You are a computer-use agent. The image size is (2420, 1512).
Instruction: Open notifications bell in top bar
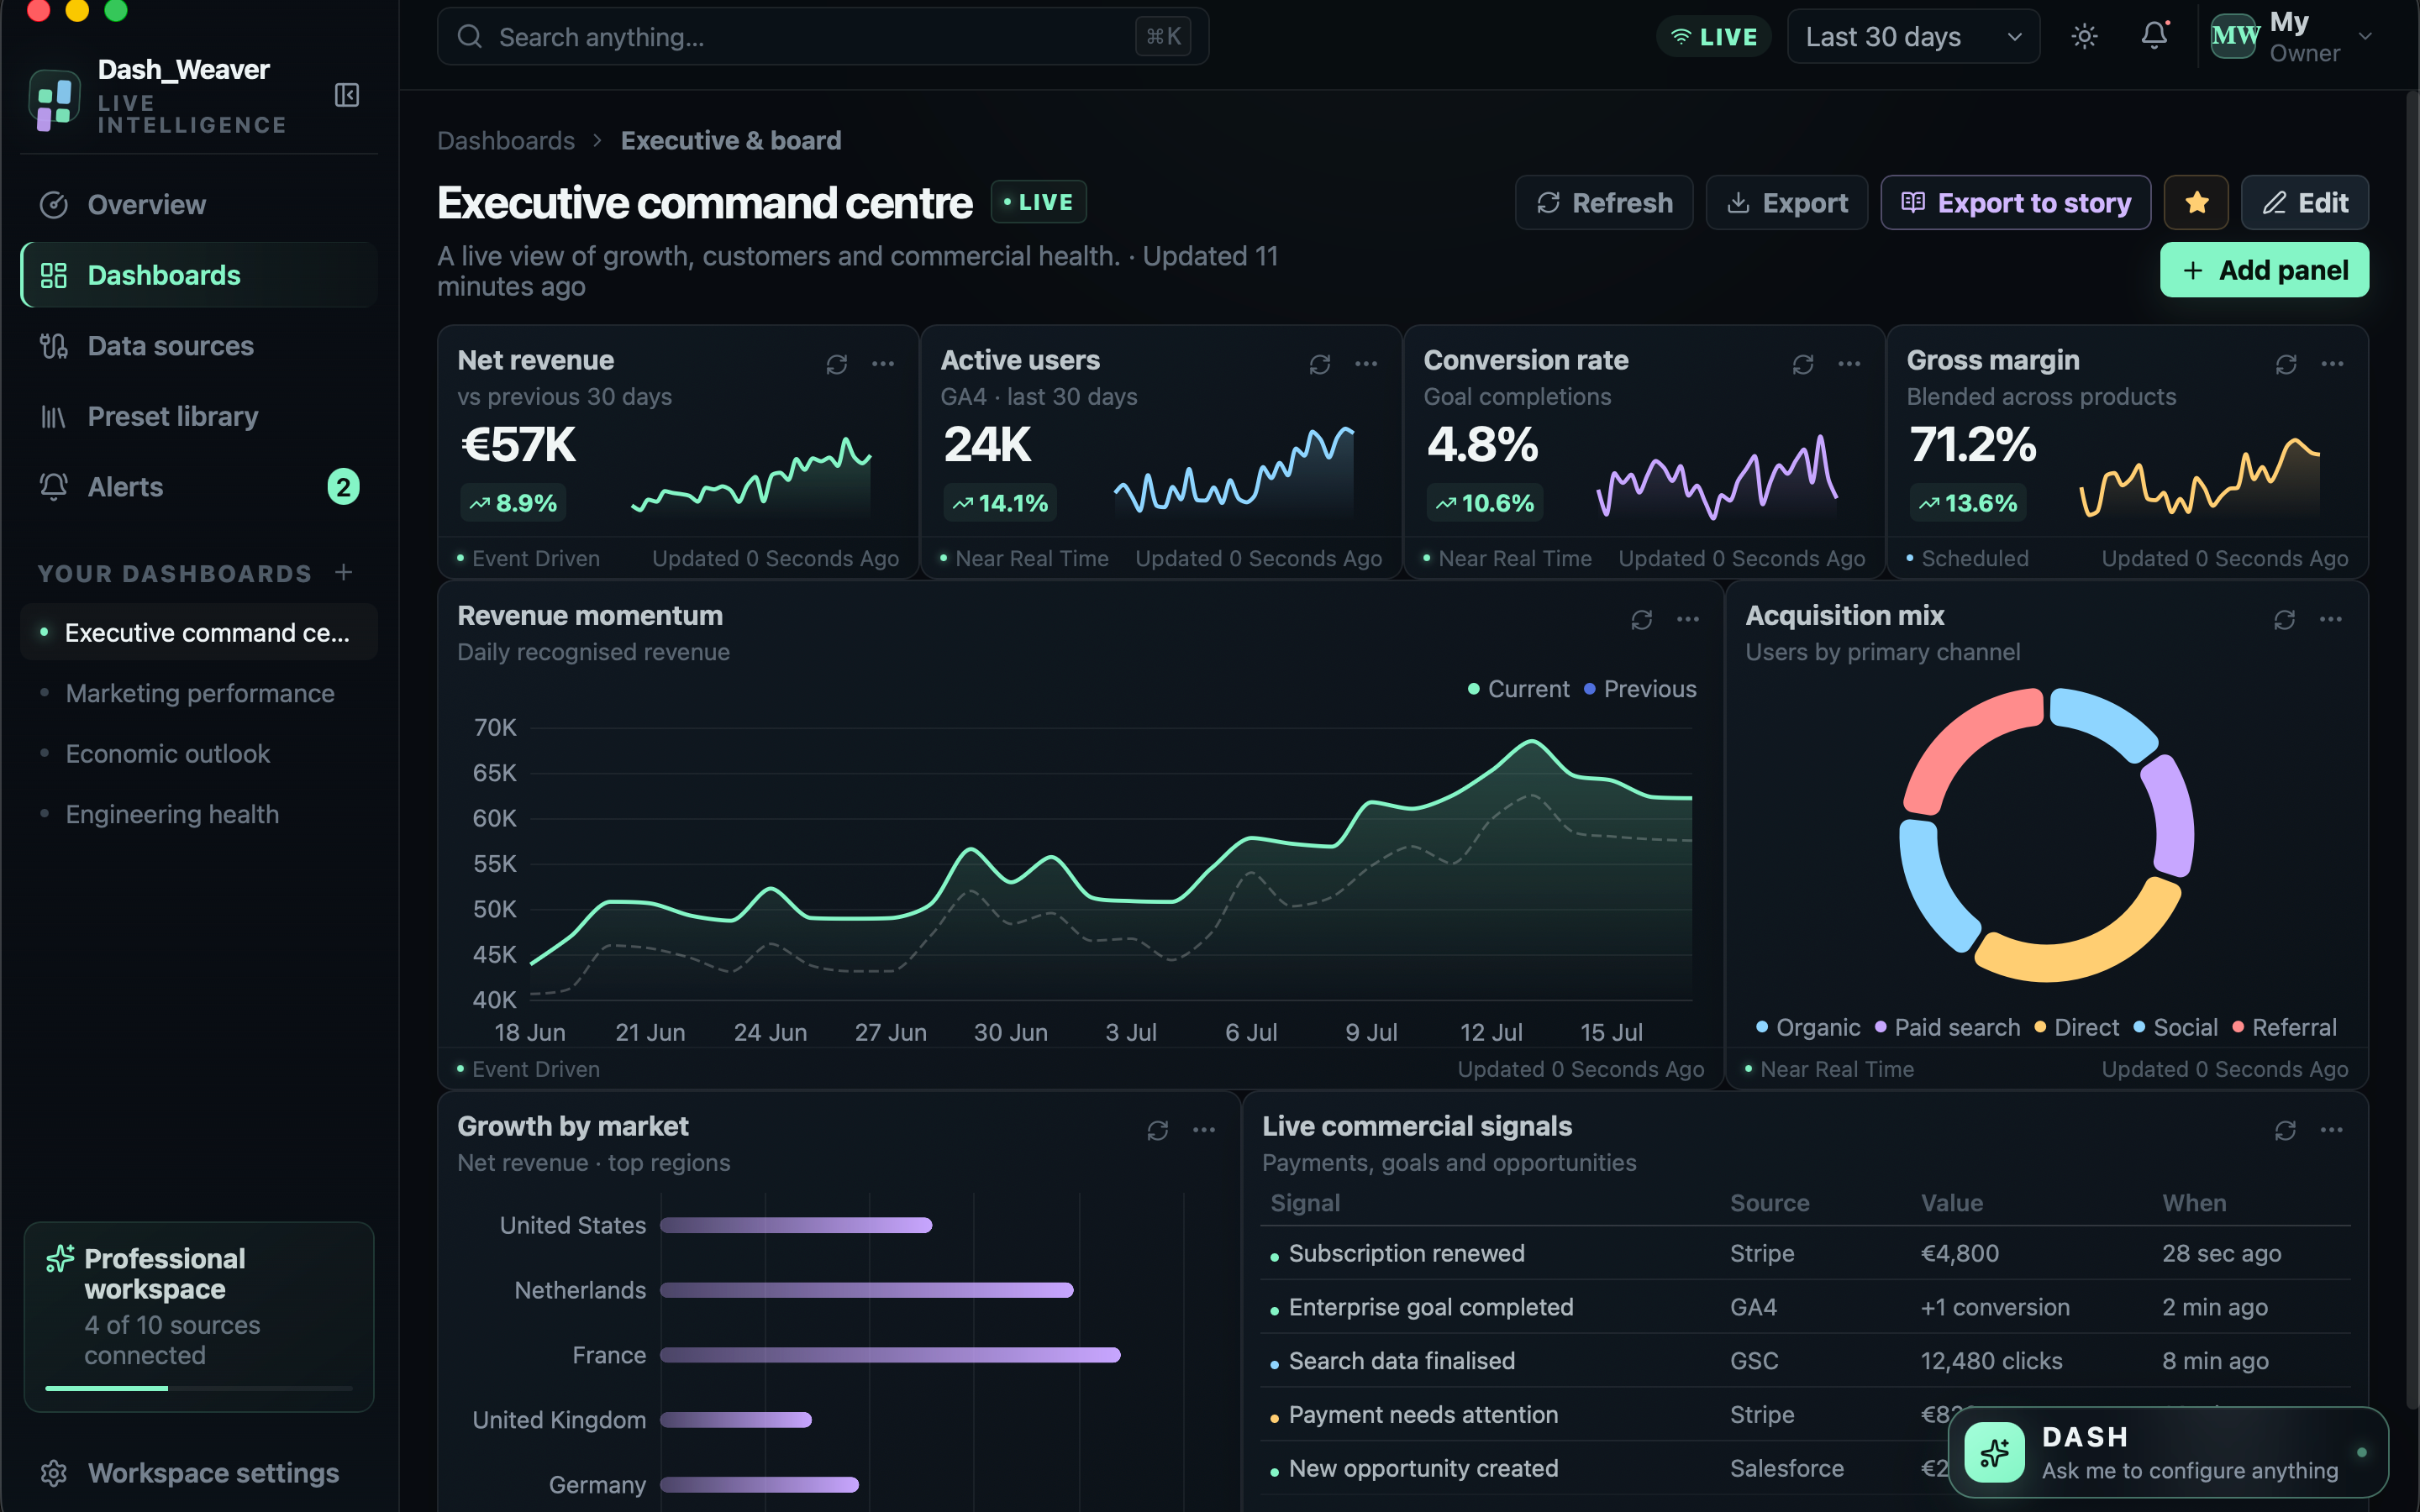(x=2154, y=37)
